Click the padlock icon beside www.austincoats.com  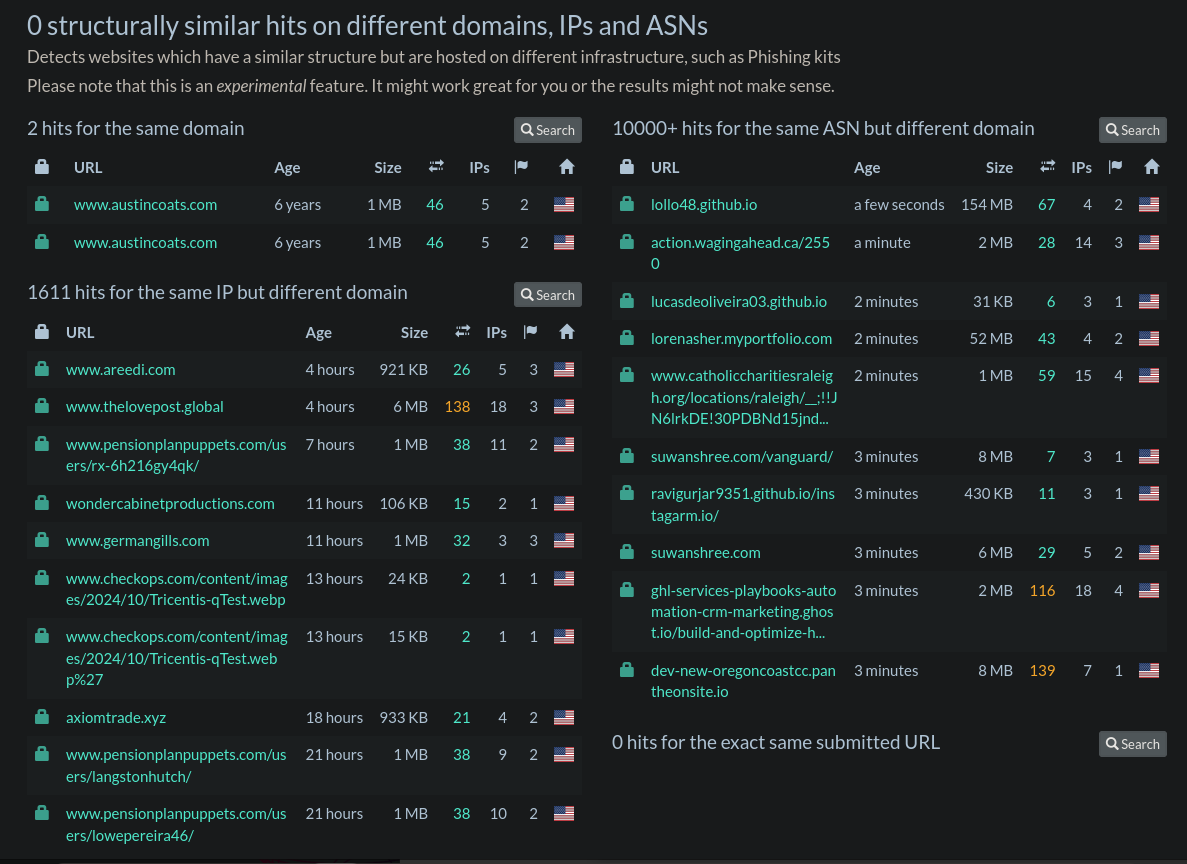(x=42, y=204)
